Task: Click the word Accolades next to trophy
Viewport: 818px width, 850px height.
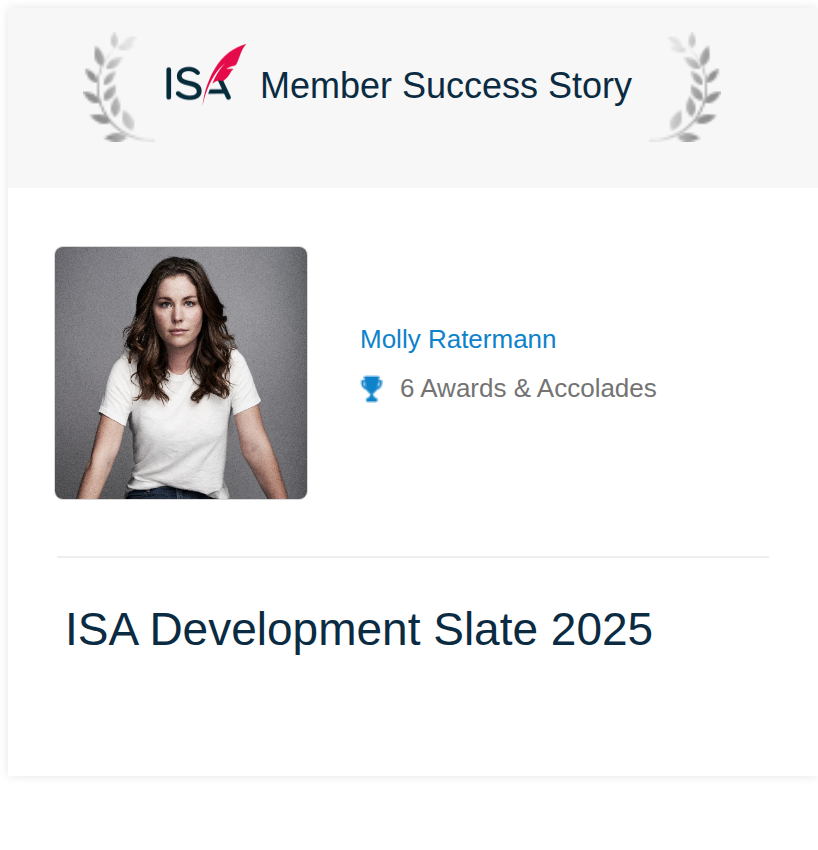Action: (596, 388)
